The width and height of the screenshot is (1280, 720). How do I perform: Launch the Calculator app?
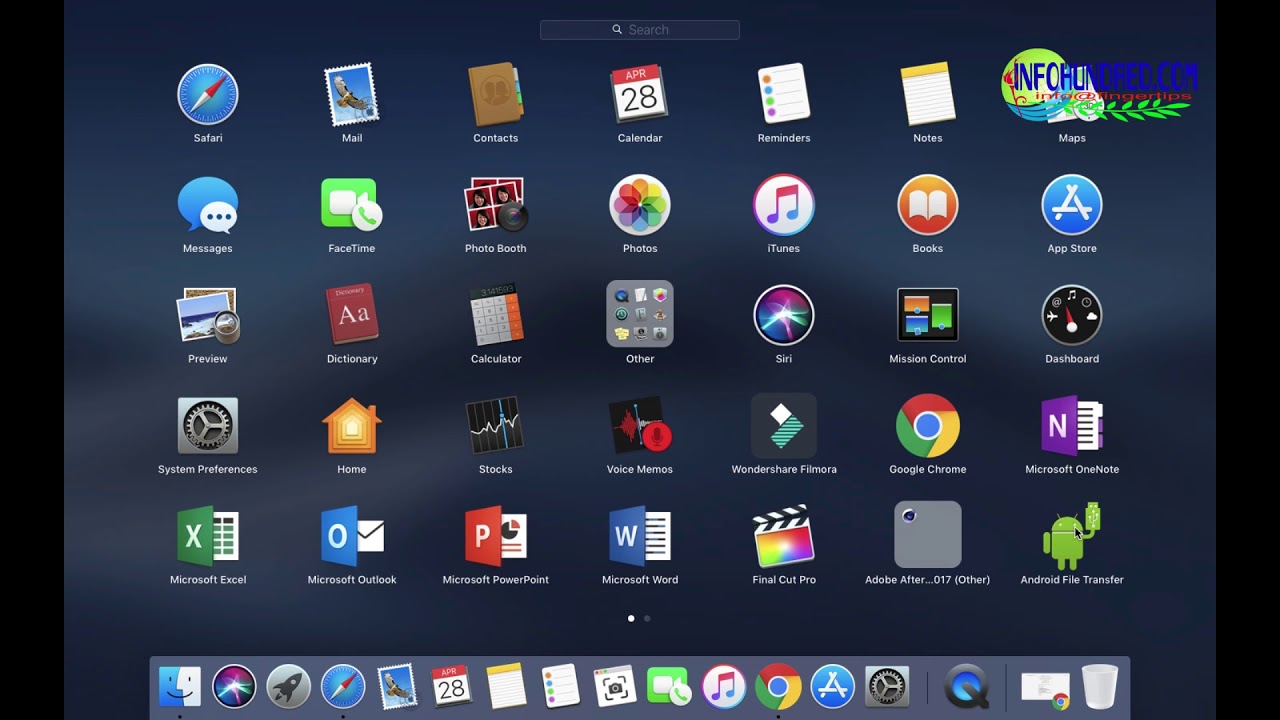(x=496, y=315)
